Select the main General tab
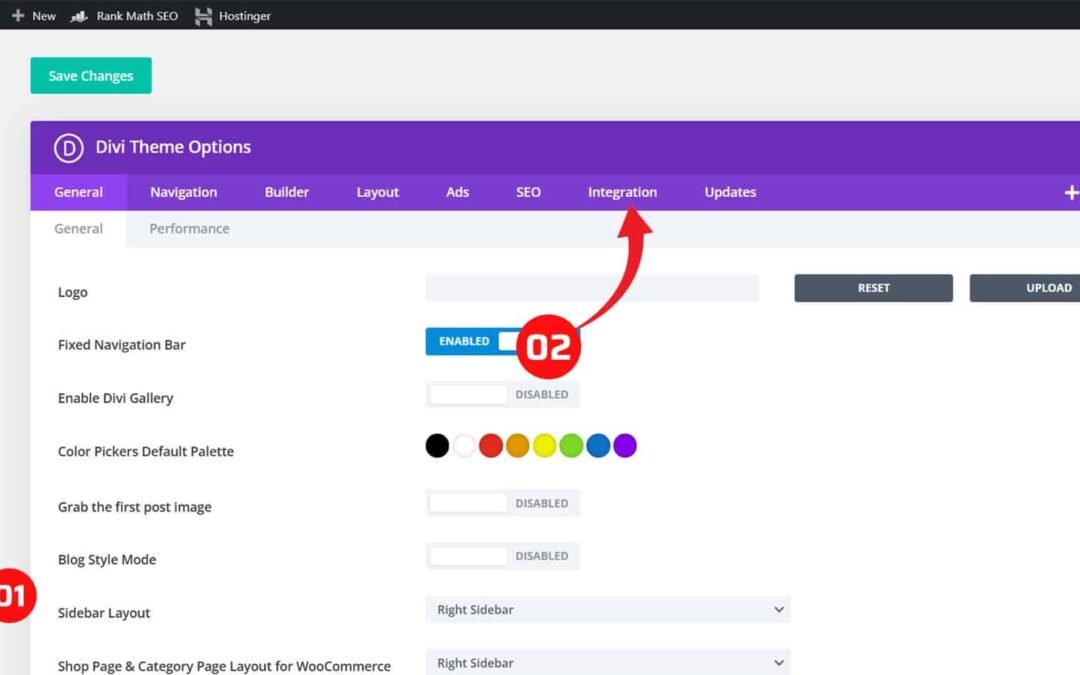Image resolution: width=1080 pixels, height=675 pixels. 79,192
